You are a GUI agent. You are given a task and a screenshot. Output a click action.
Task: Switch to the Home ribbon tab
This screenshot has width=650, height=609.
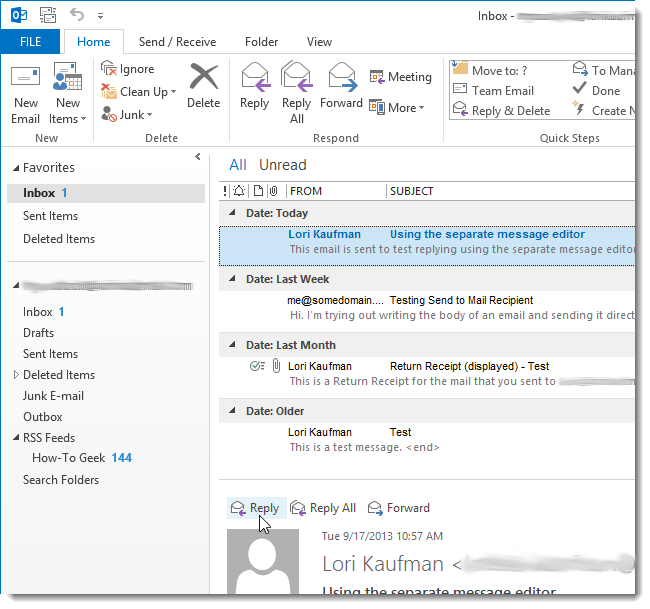point(94,42)
